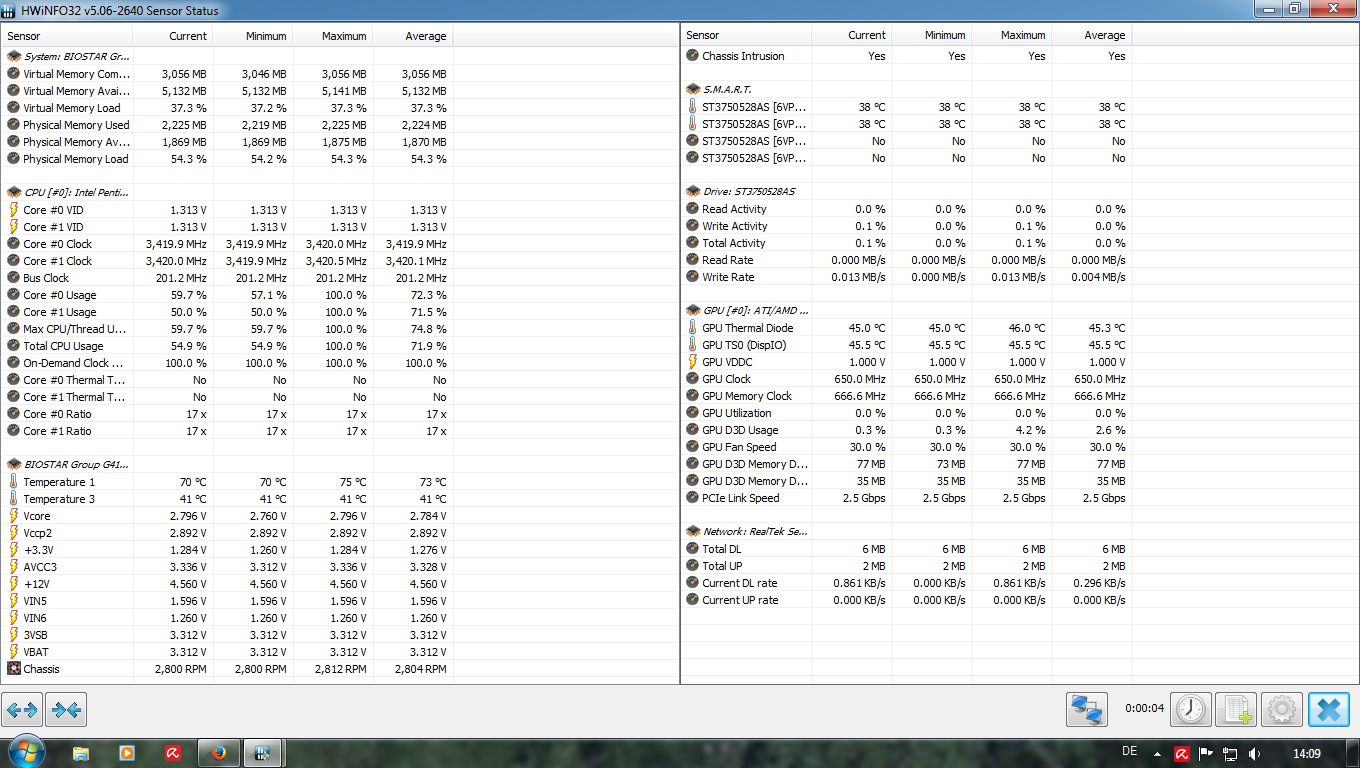Select the Core #1 Clock sensor row
The width and height of the screenshot is (1360, 768).
click(x=226, y=261)
